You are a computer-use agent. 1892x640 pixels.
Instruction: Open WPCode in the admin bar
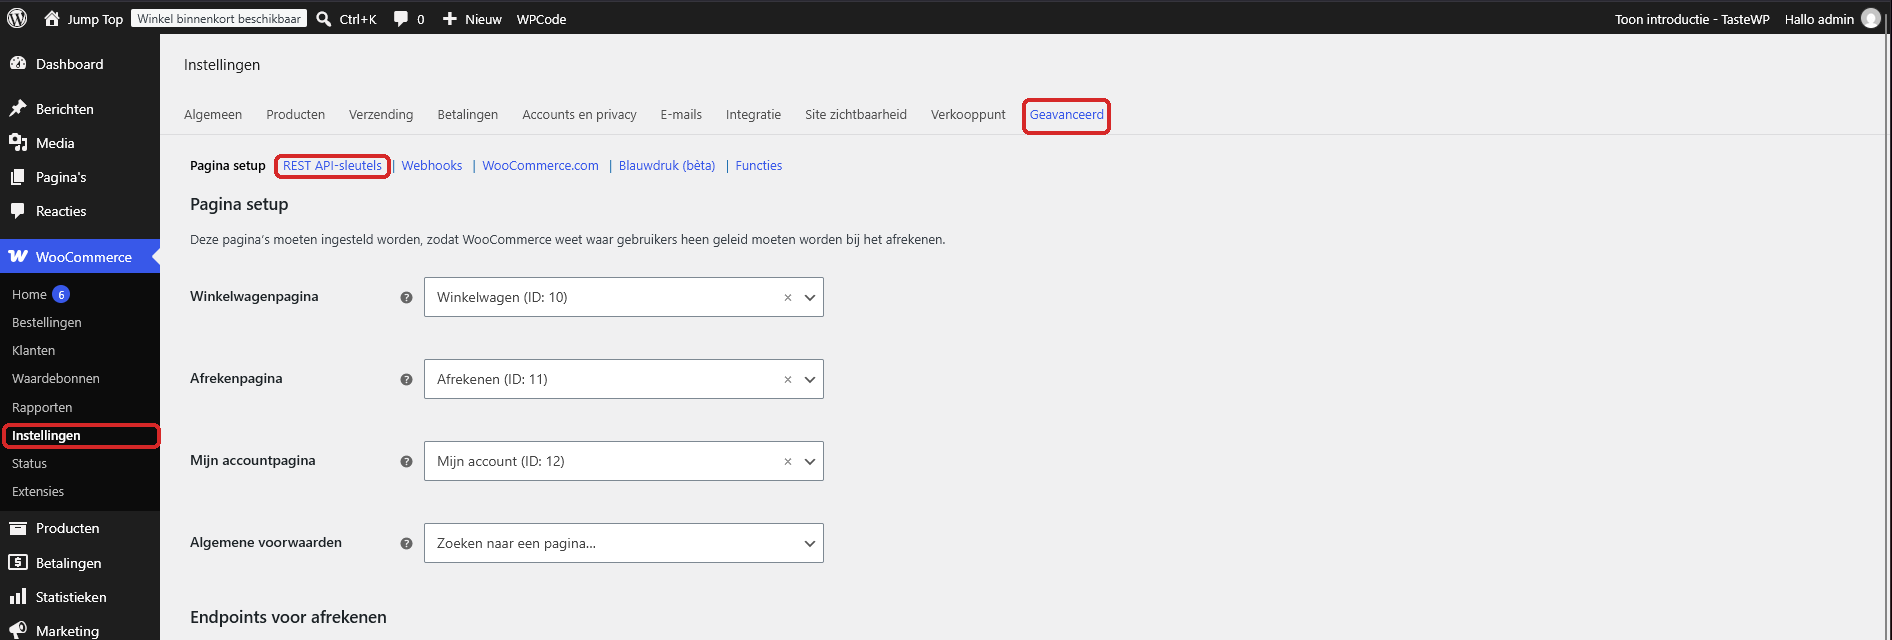tap(541, 19)
